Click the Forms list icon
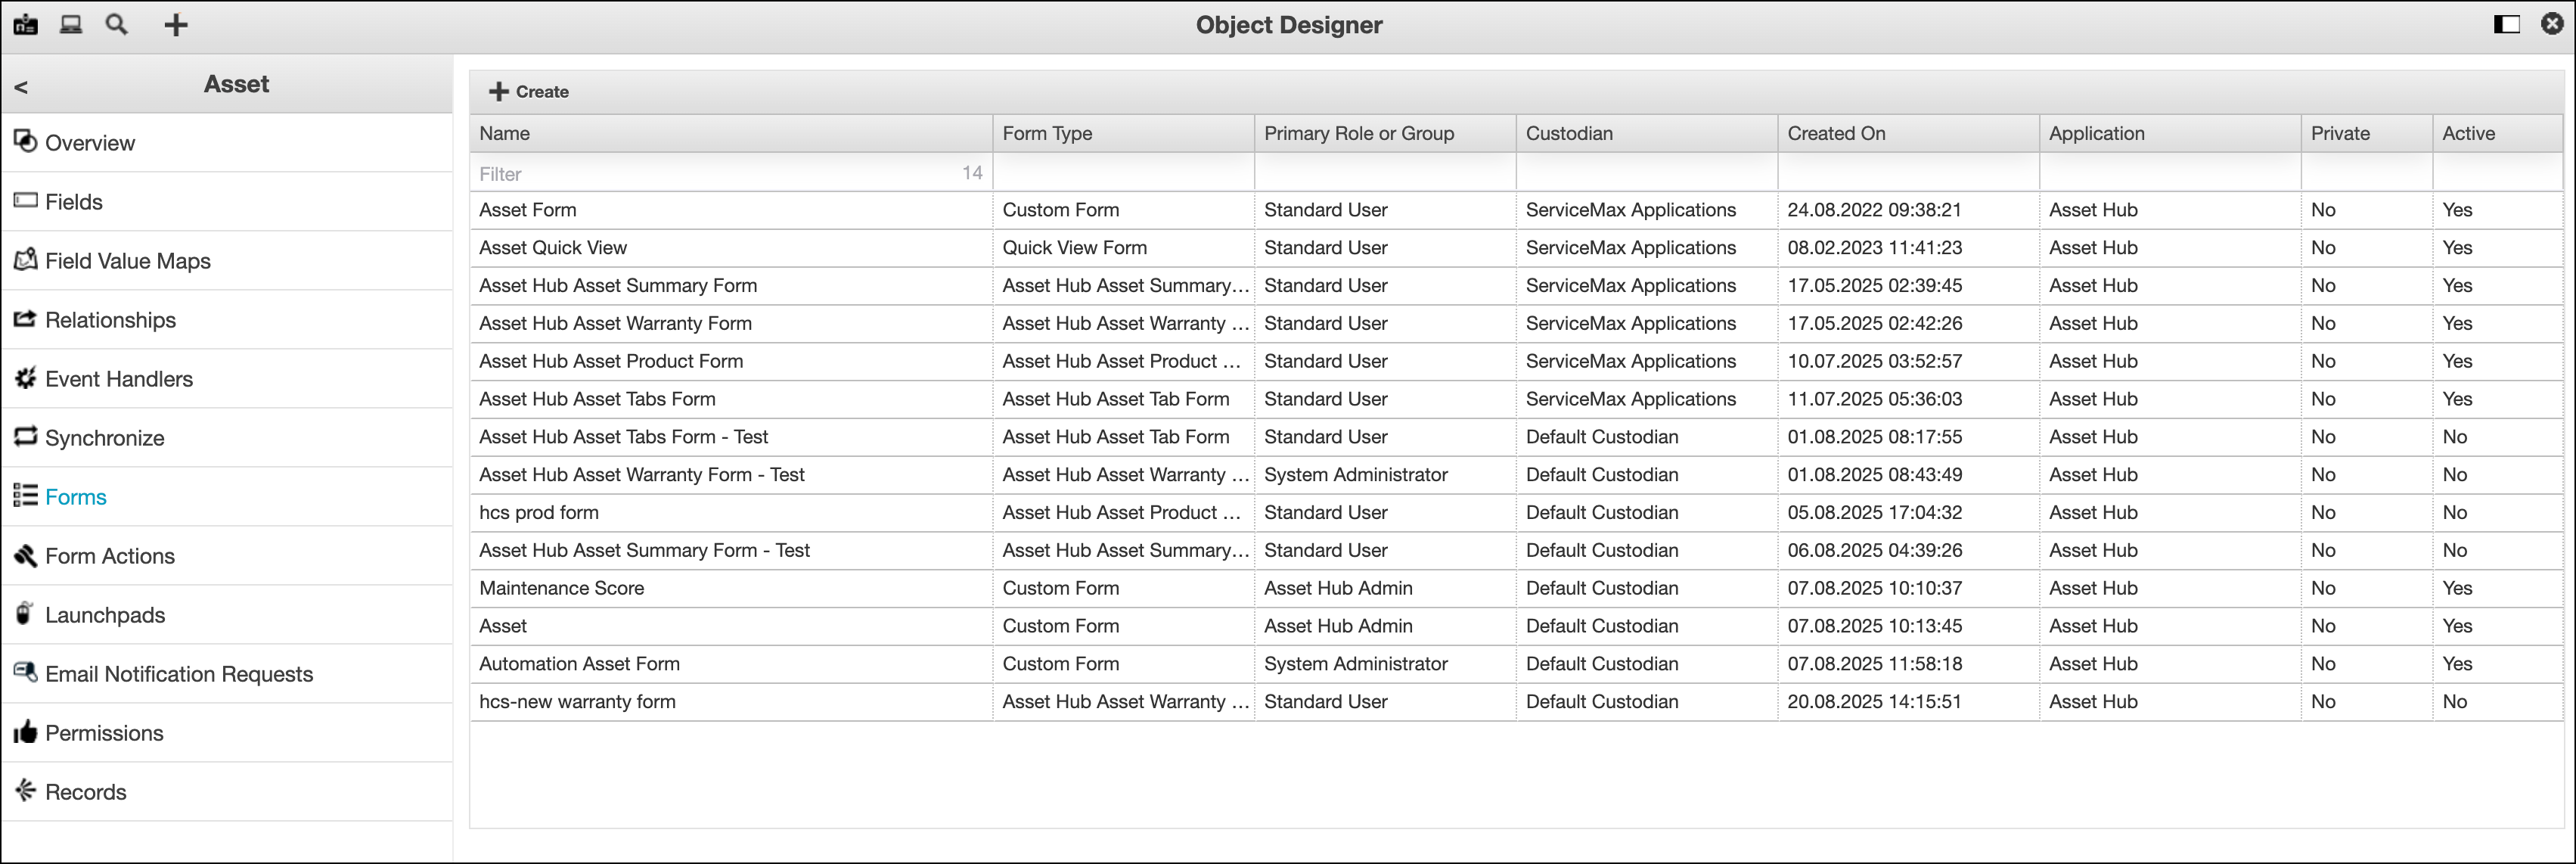Viewport: 2576px width, 864px height. pyautogui.click(x=25, y=495)
